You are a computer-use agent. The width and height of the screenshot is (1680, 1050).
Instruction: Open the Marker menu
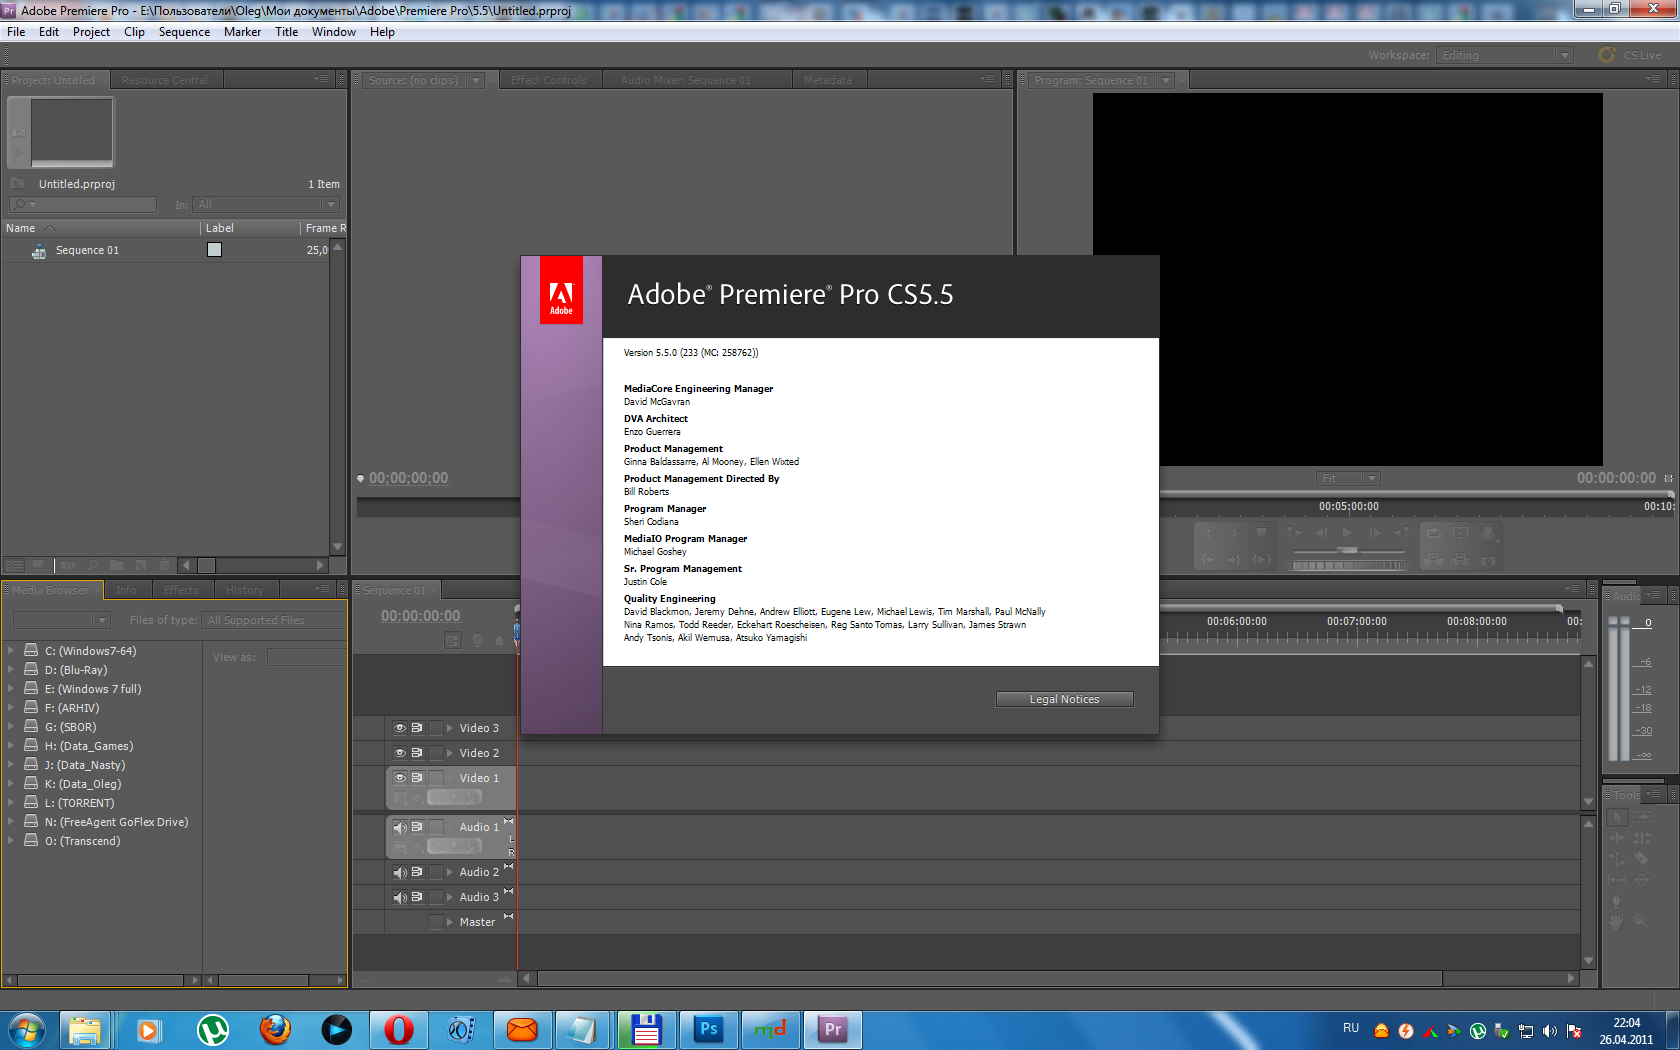tap(242, 32)
